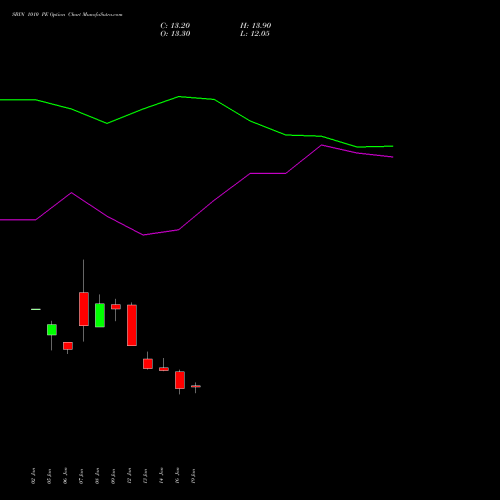Click the low value 'L: 12.05'
The height and width of the screenshot is (500, 500).
click(255, 34)
